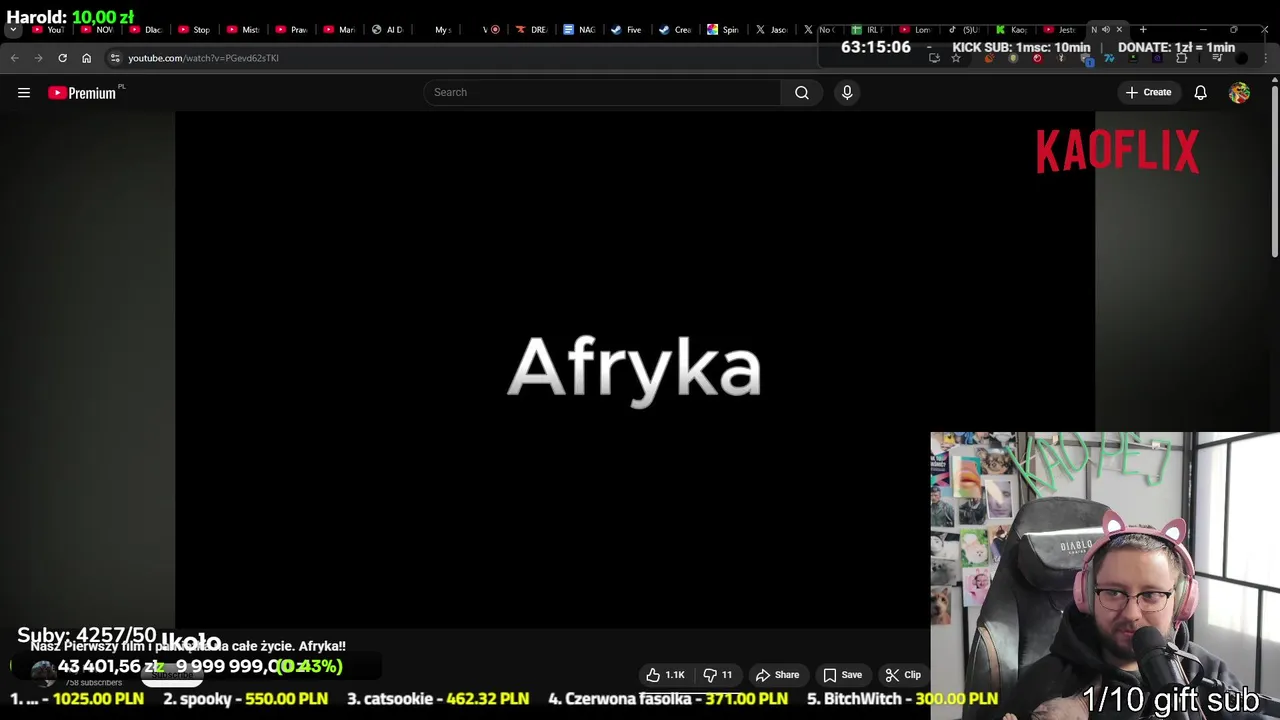
Task: Switch to the 'DRE' tab
Action: coord(531,29)
